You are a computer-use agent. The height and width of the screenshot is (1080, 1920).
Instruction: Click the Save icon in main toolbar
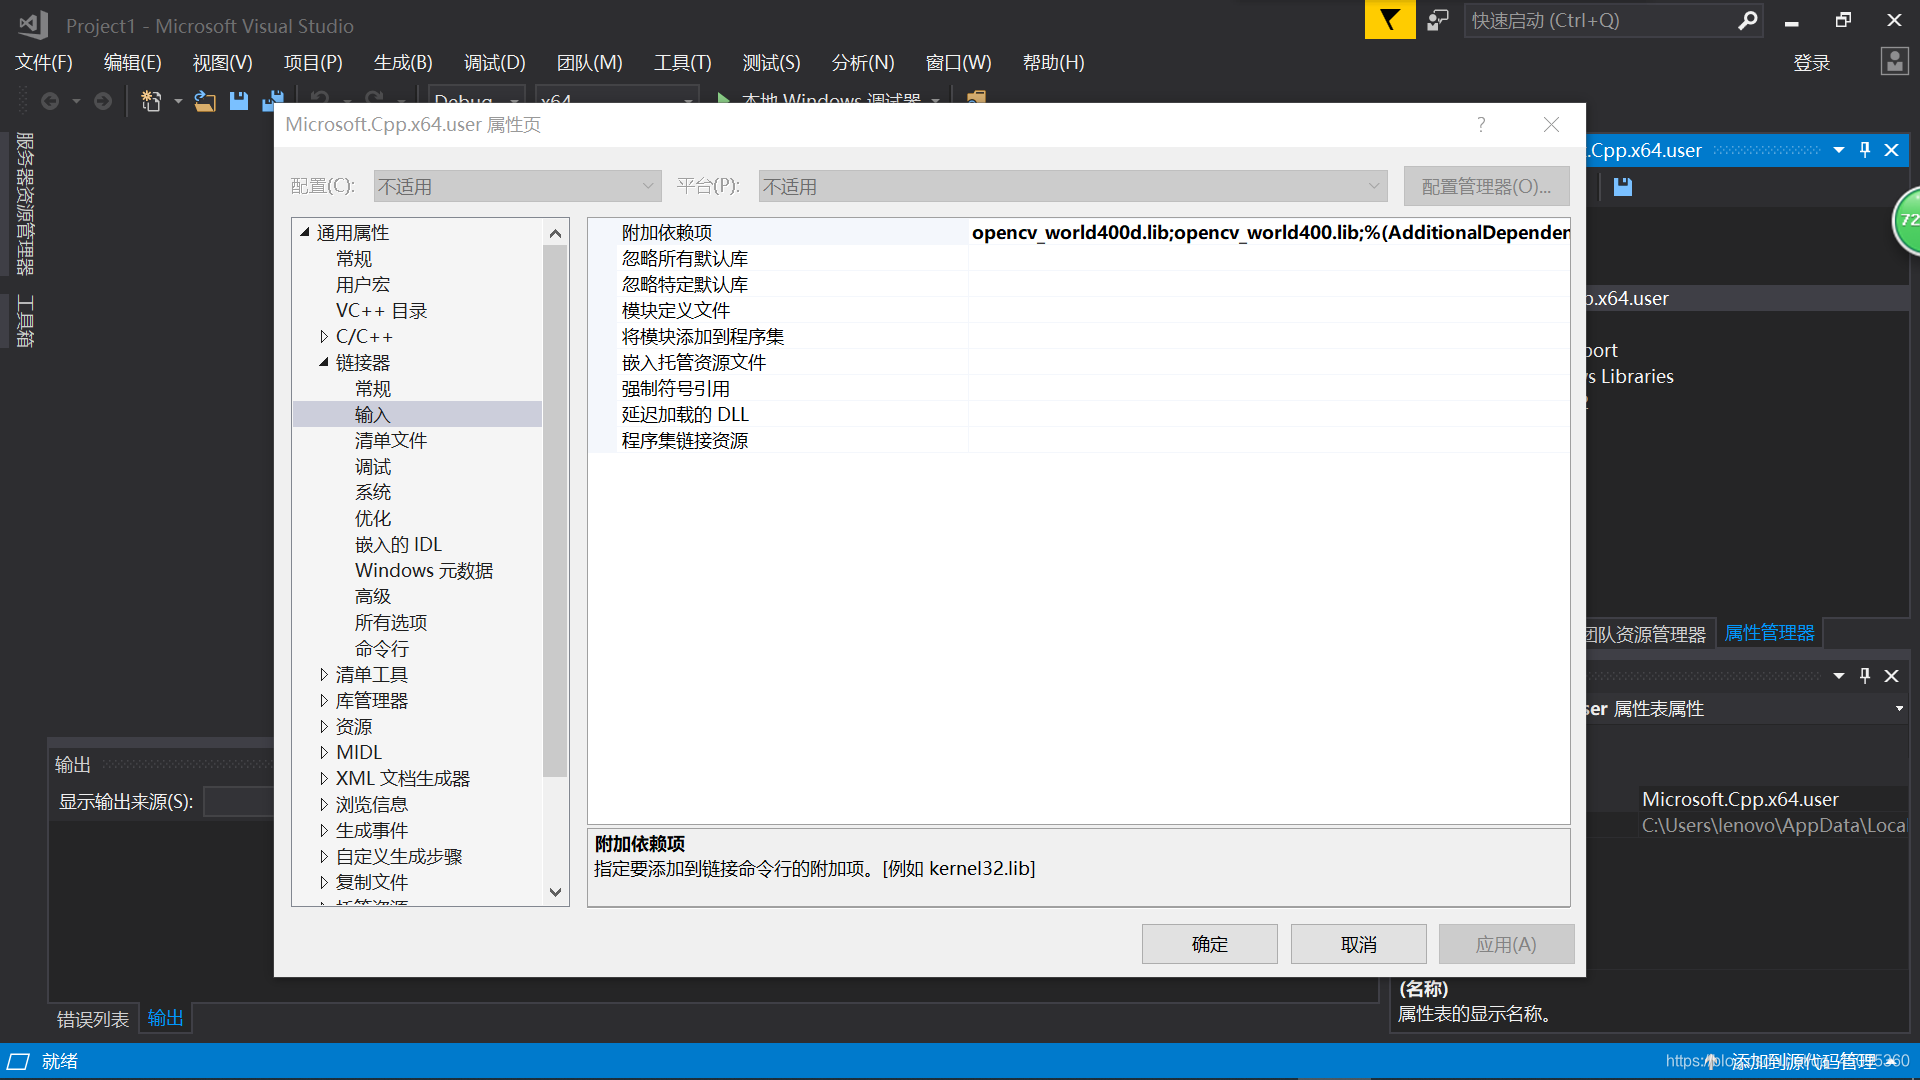[239, 101]
